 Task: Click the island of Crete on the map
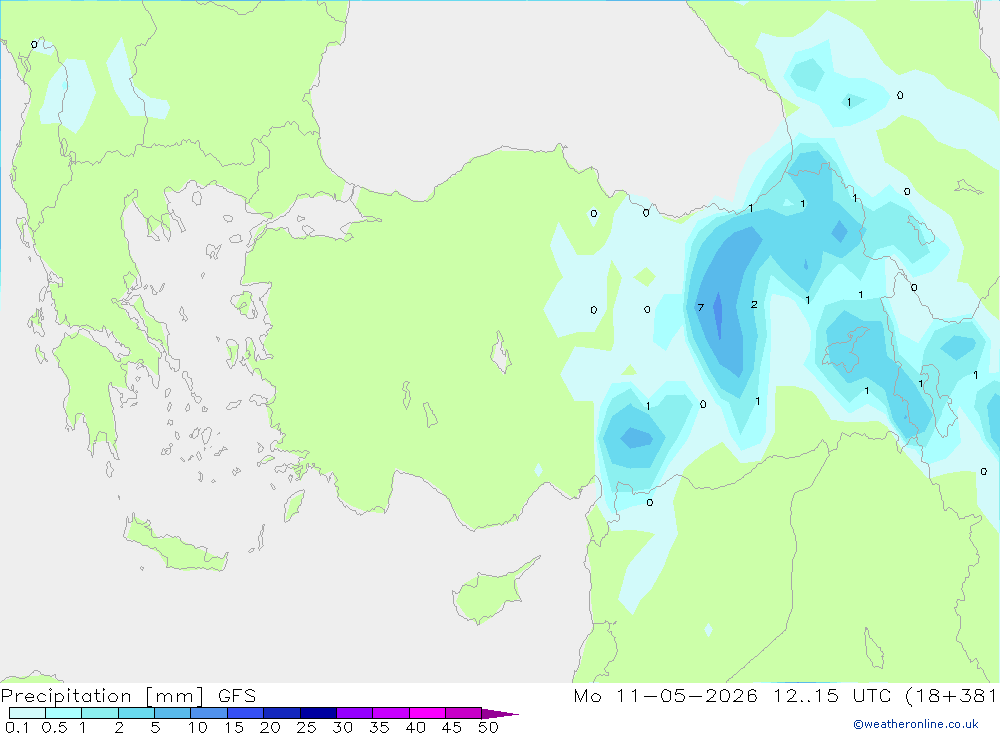tap(175, 545)
